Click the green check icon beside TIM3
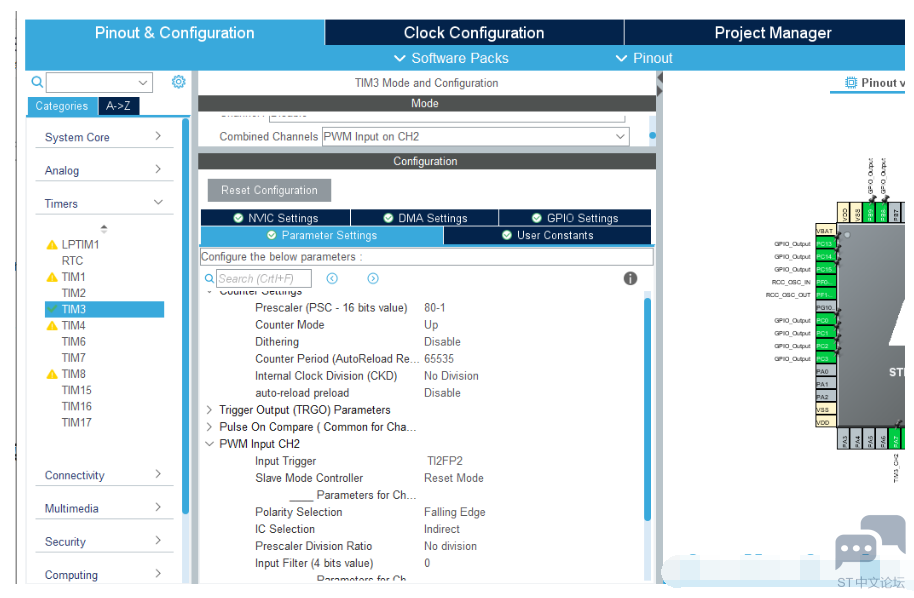The width and height of the screenshot is (914, 598). pyautogui.click(x=52, y=309)
